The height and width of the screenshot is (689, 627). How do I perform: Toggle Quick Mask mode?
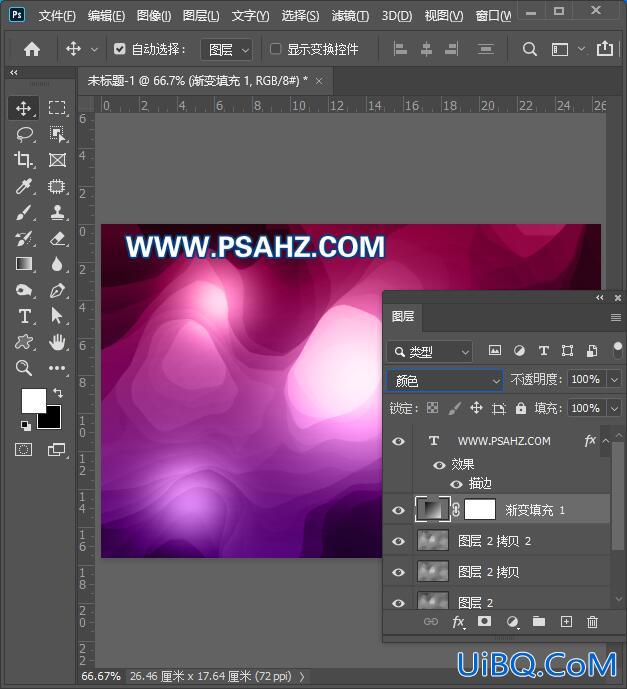pyautogui.click(x=23, y=450)
